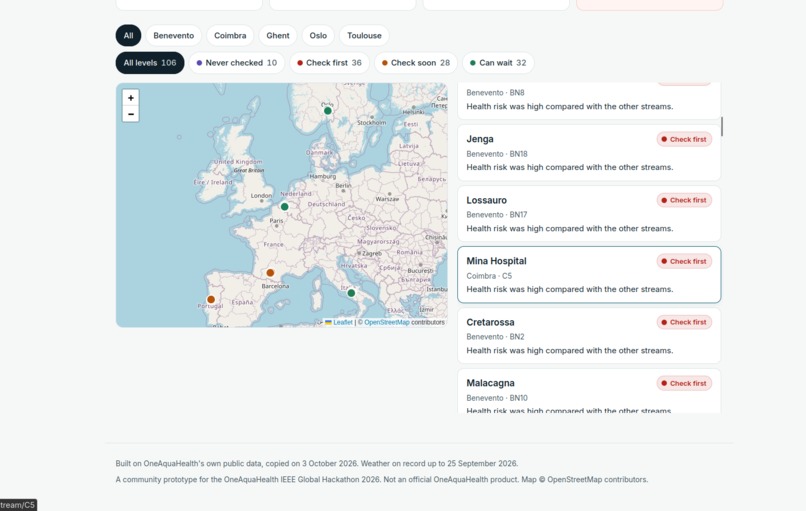
Task: Filter streams by Oslo
Action: point(318,35)
